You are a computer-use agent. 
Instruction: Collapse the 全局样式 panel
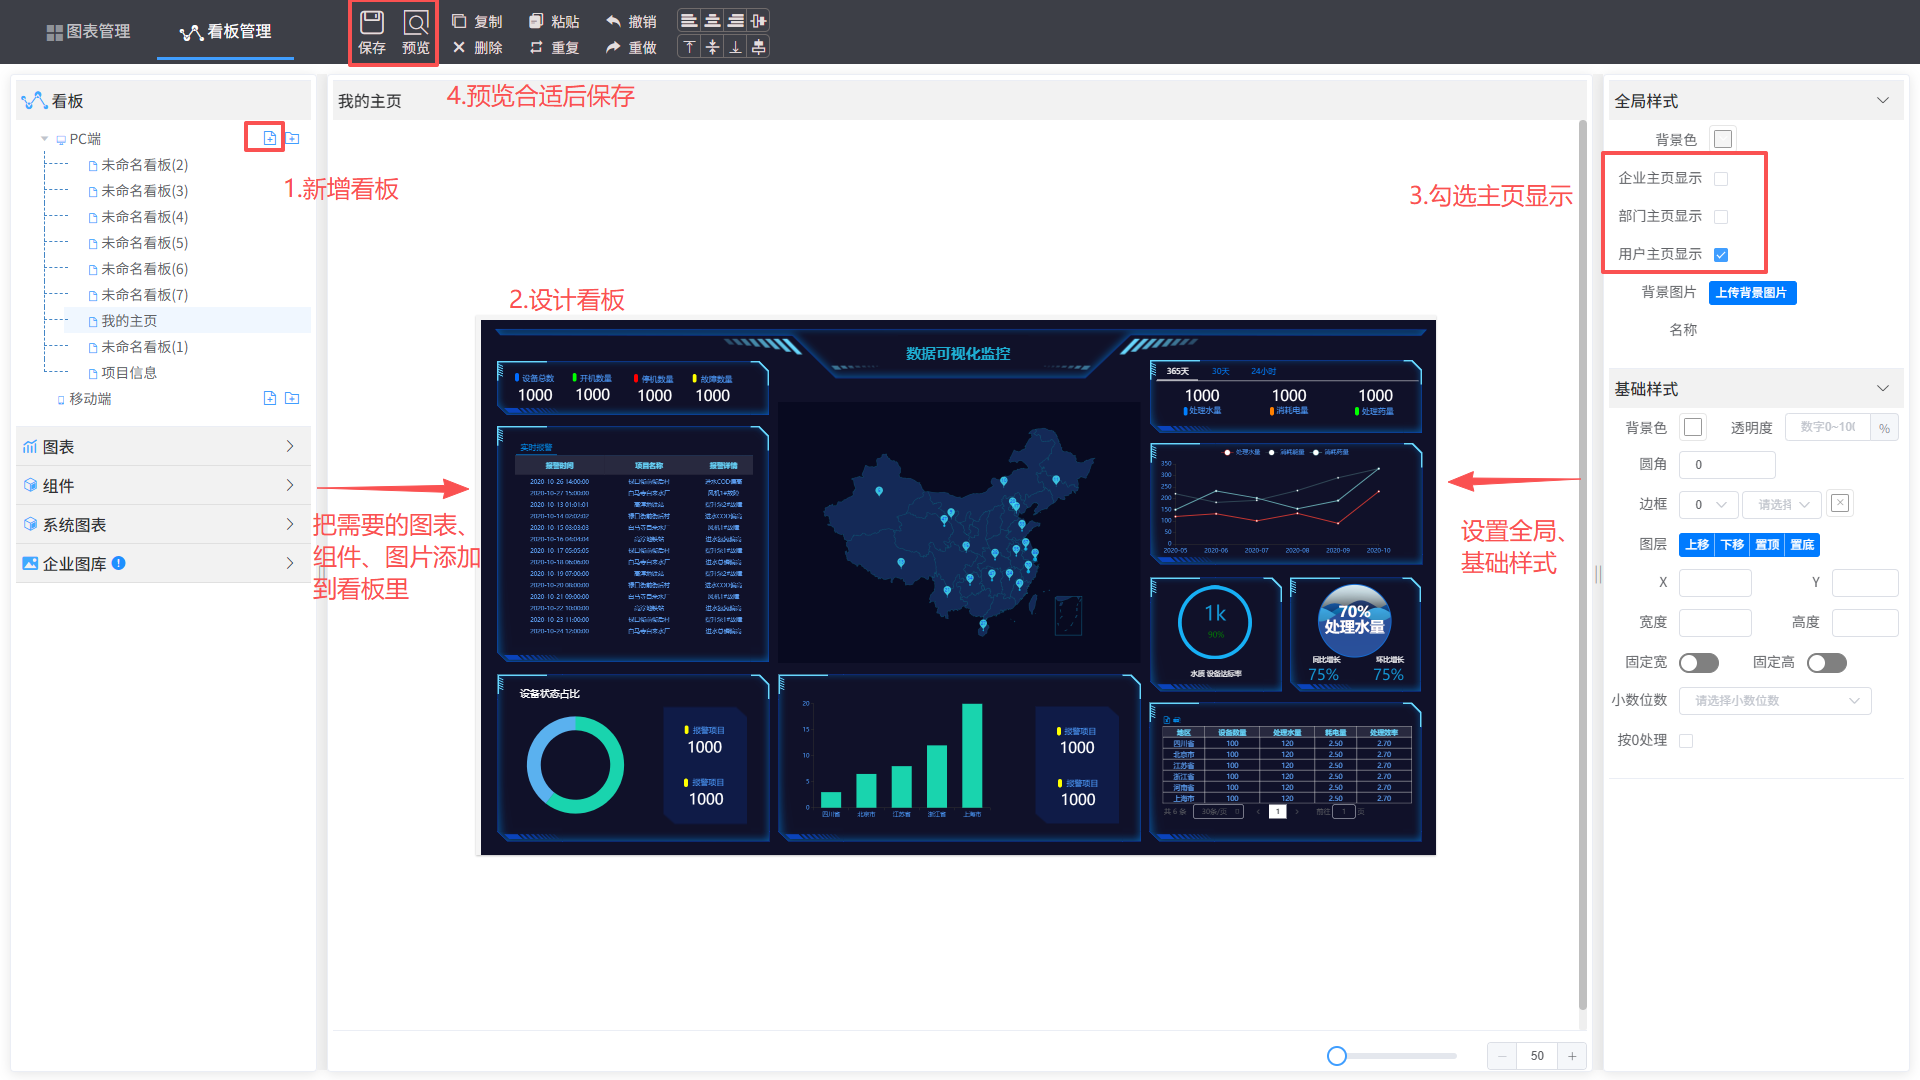point(1883,101)
